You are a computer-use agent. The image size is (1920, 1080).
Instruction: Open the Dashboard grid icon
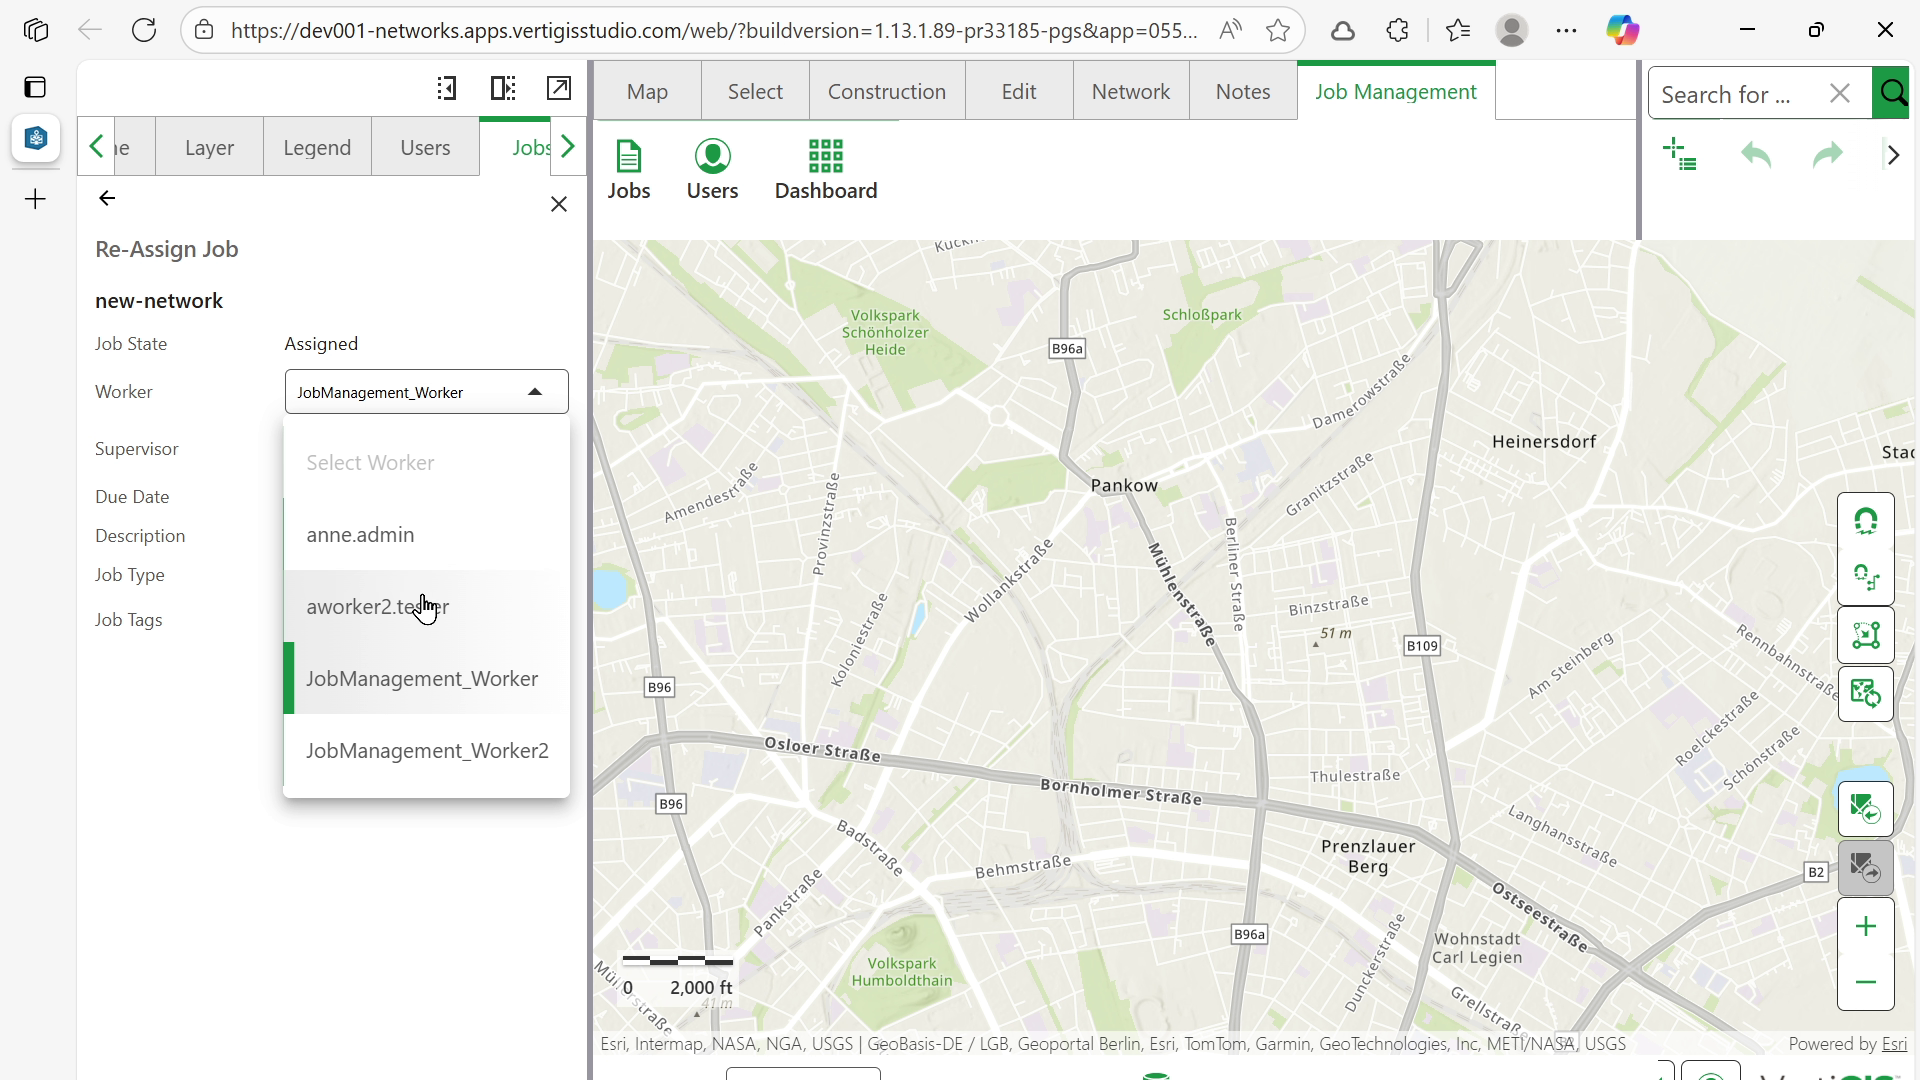click(825, 170)
